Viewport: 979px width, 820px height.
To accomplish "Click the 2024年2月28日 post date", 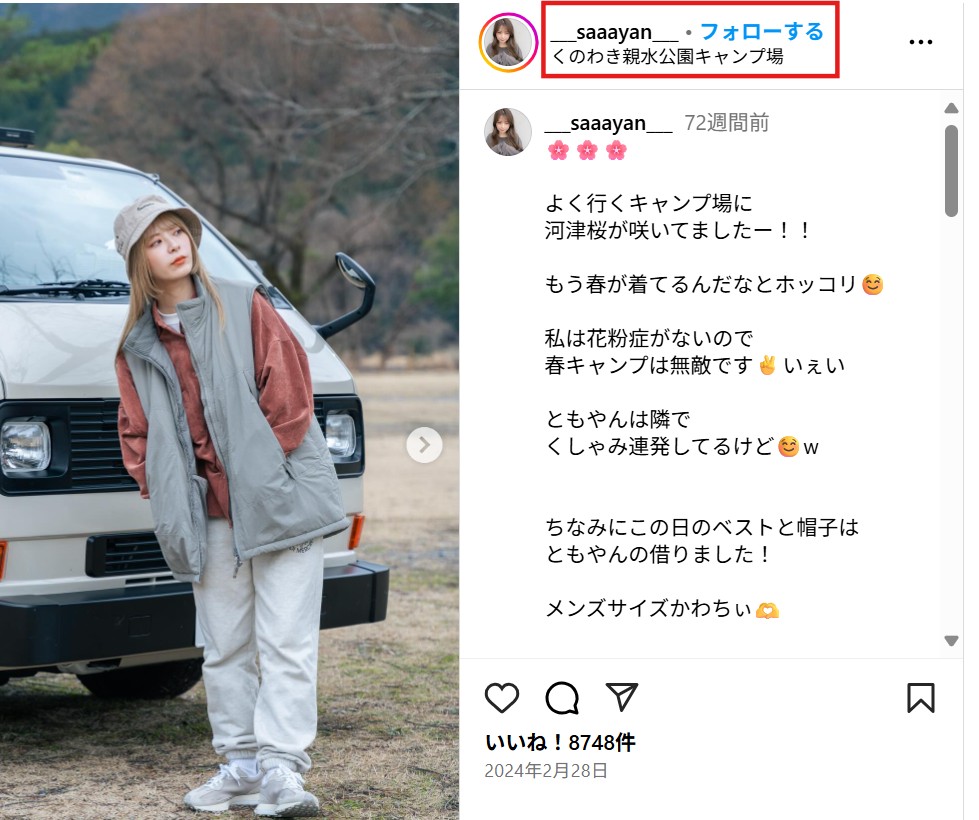I will [x=546, y=771].
